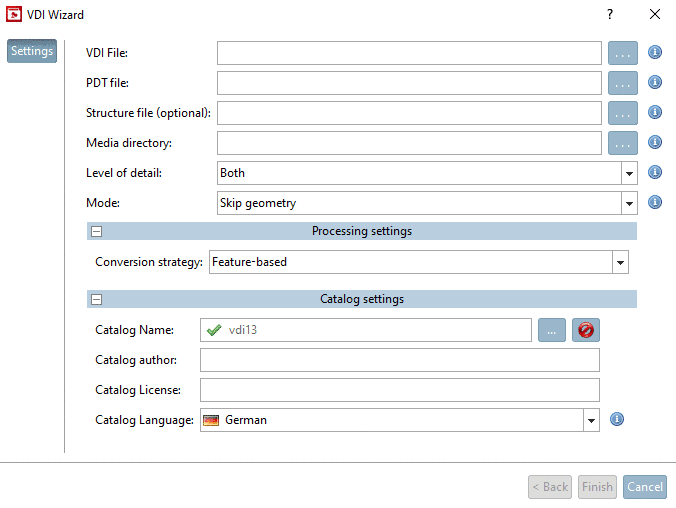Open the Mode dropdown

coord(628,203)
